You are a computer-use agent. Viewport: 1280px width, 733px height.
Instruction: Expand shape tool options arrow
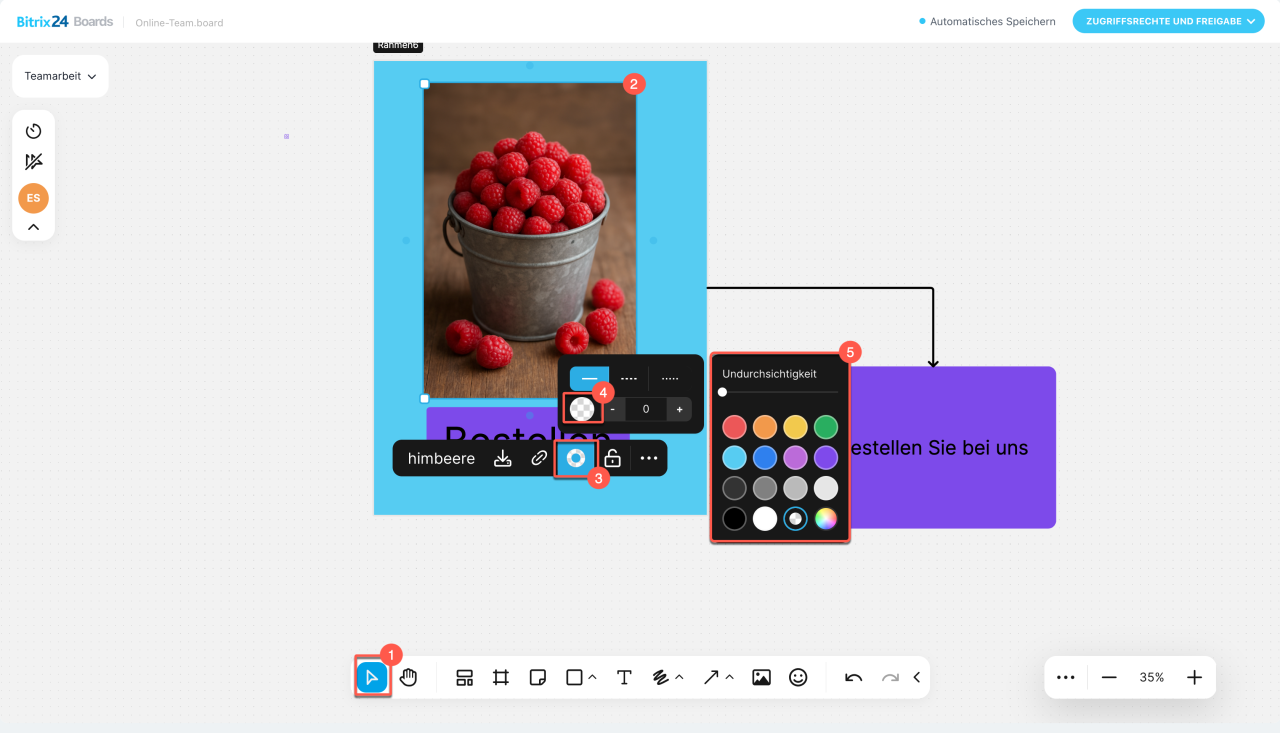[x=593, y=677]
